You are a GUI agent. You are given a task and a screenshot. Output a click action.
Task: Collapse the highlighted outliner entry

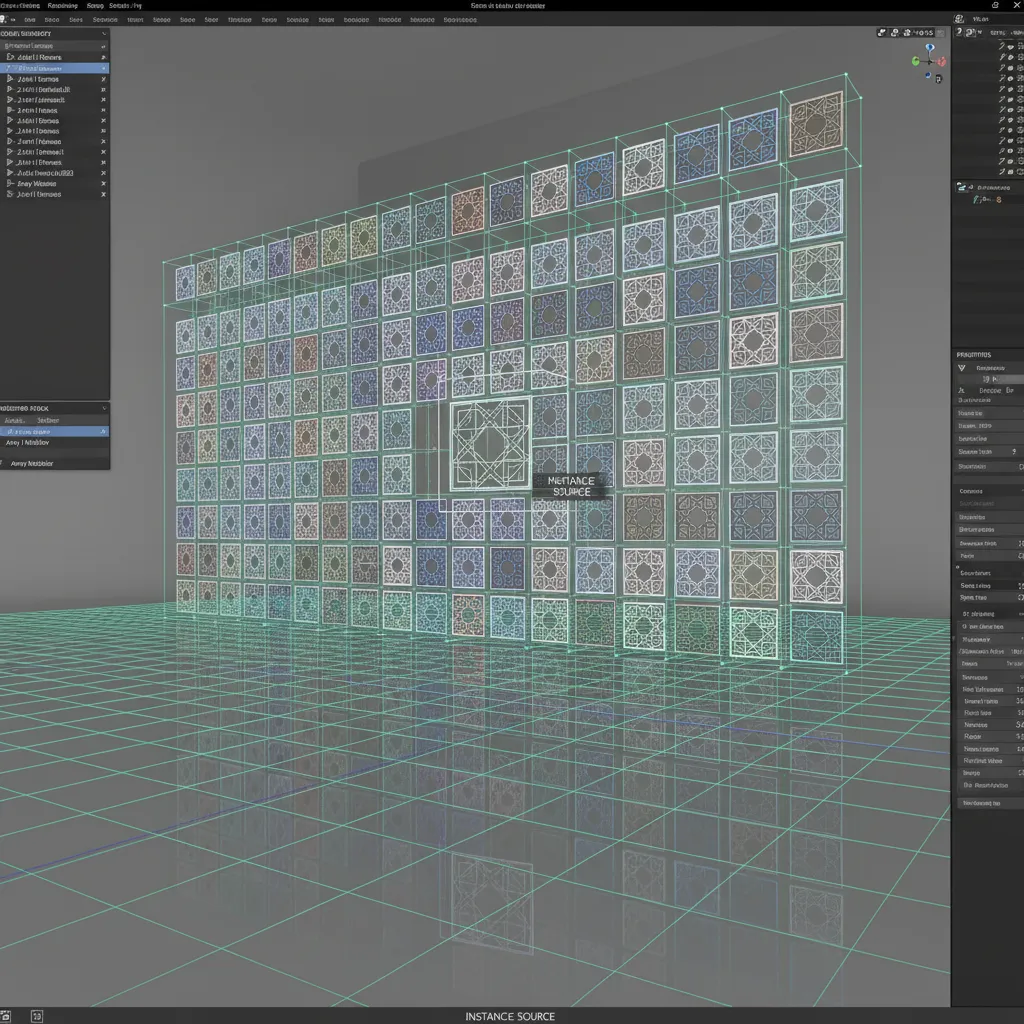9,67
